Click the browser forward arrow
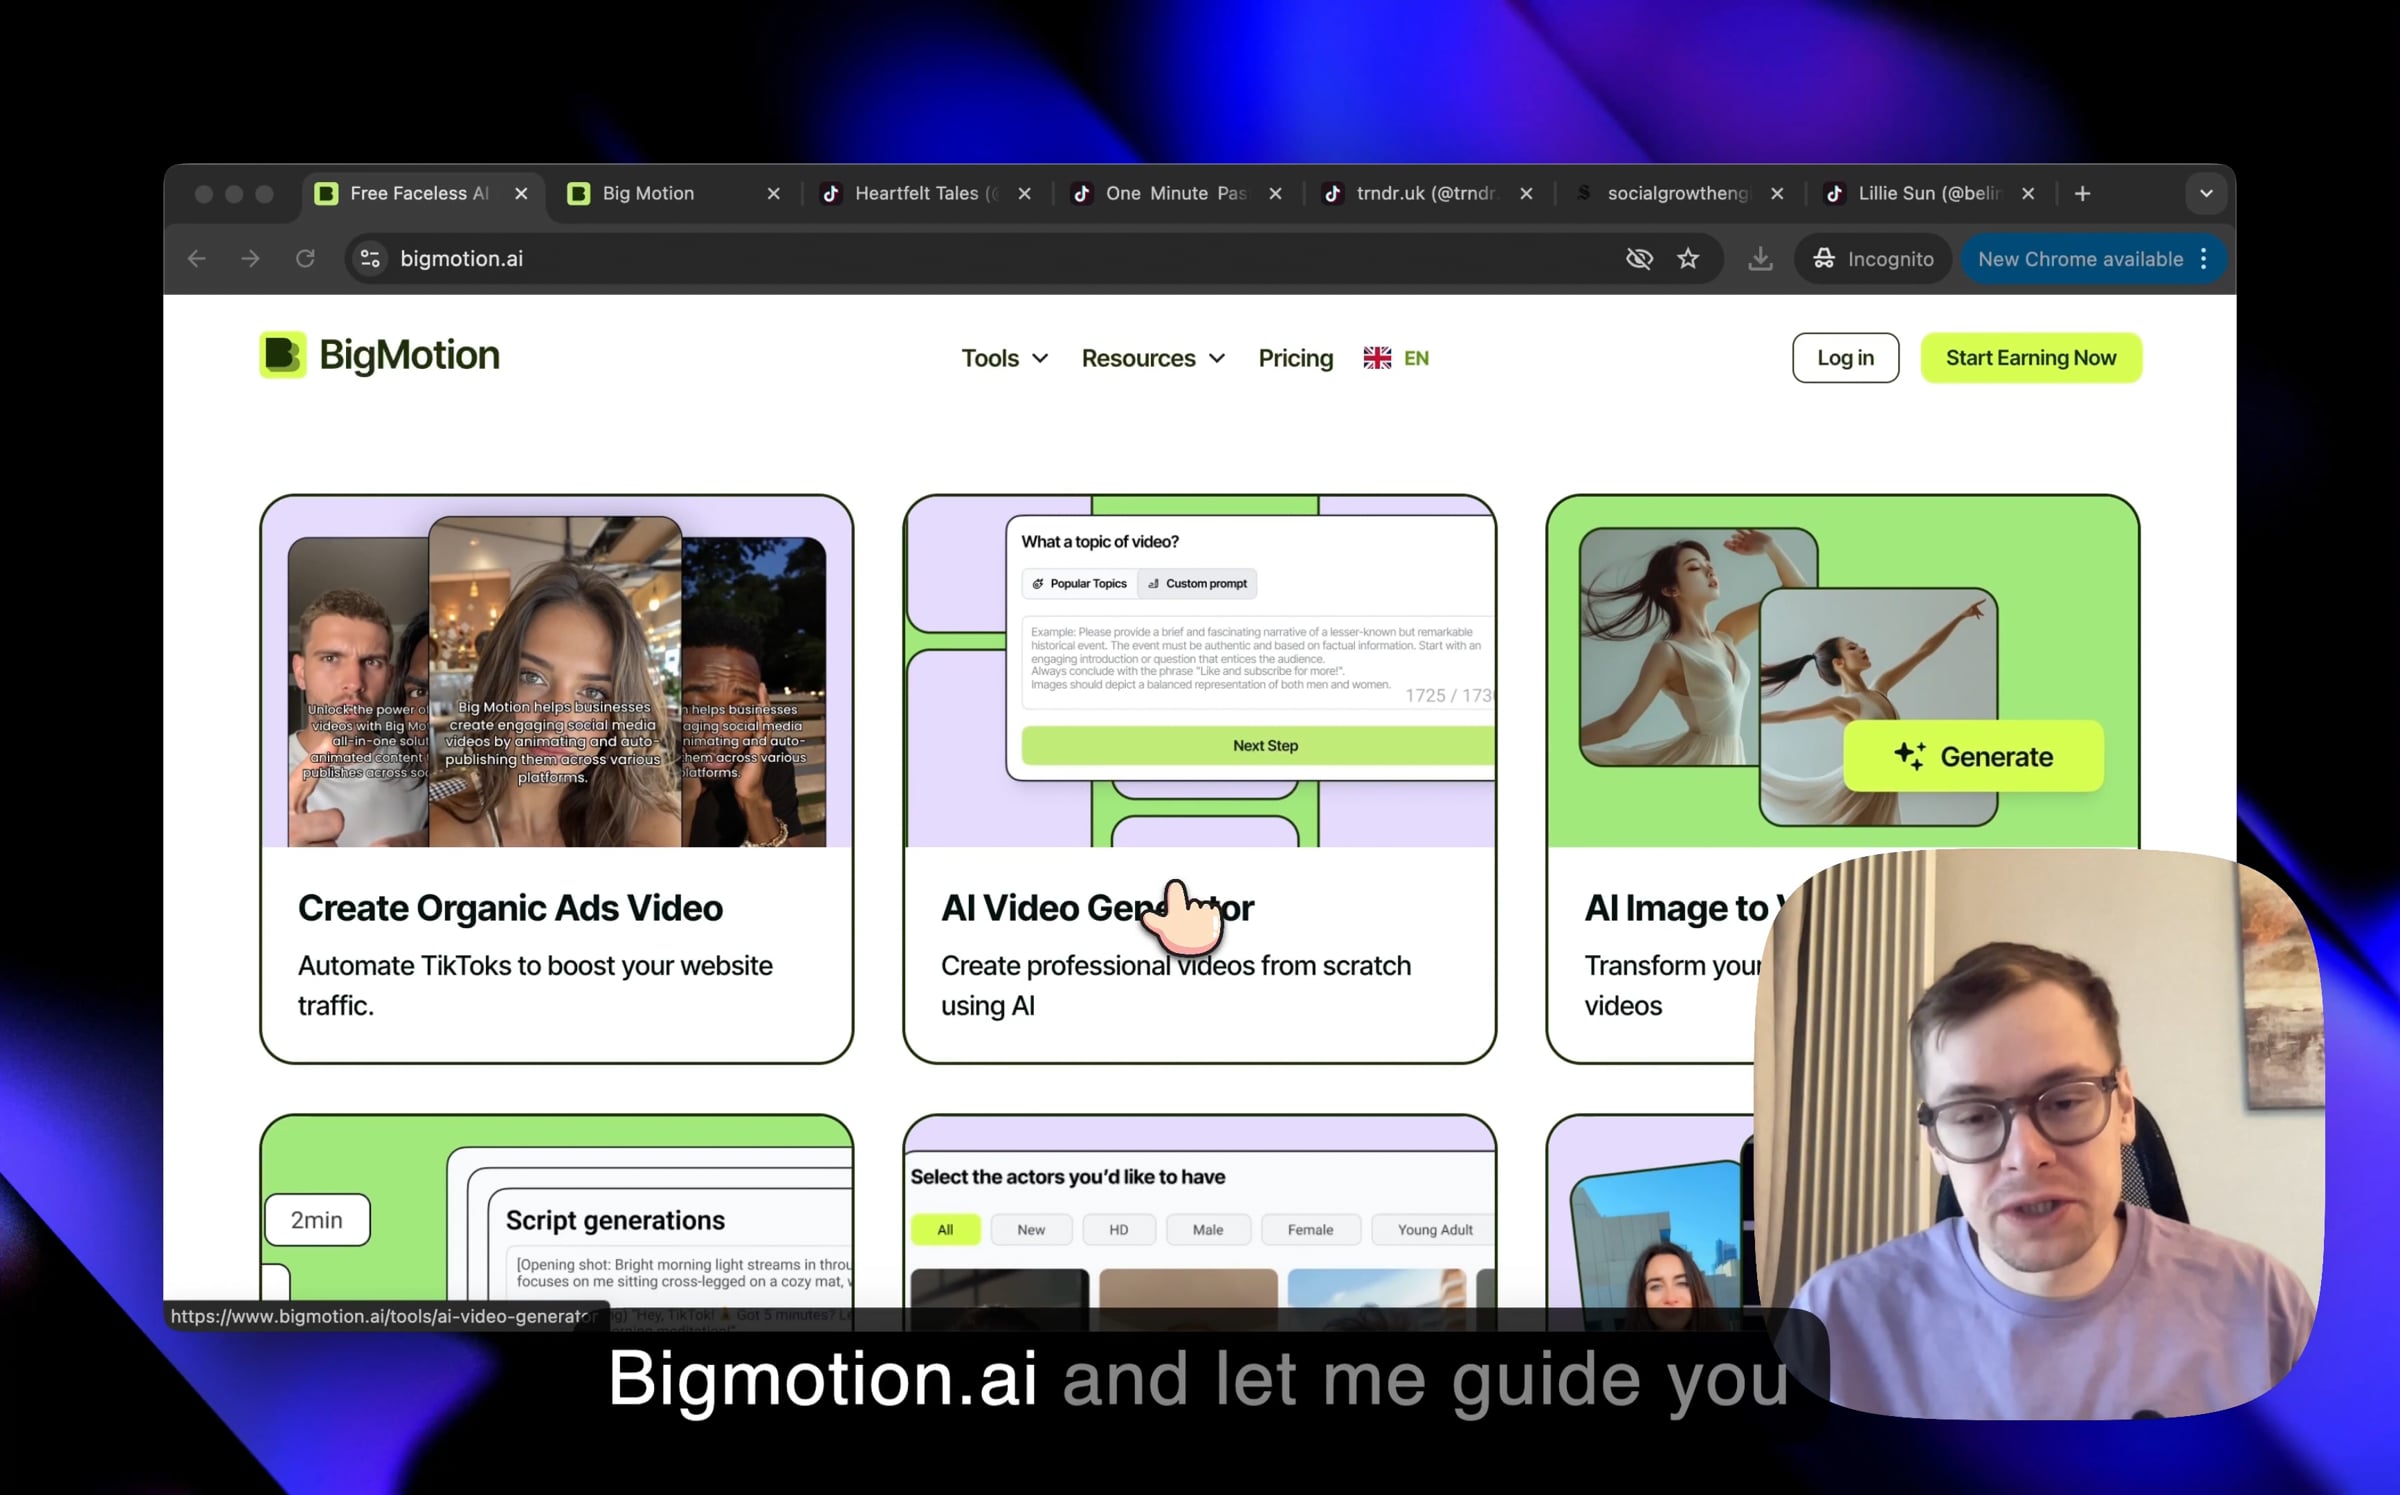Viewport: 2400px width, 1495px height. pyautogui.click(x=251, y=259)
